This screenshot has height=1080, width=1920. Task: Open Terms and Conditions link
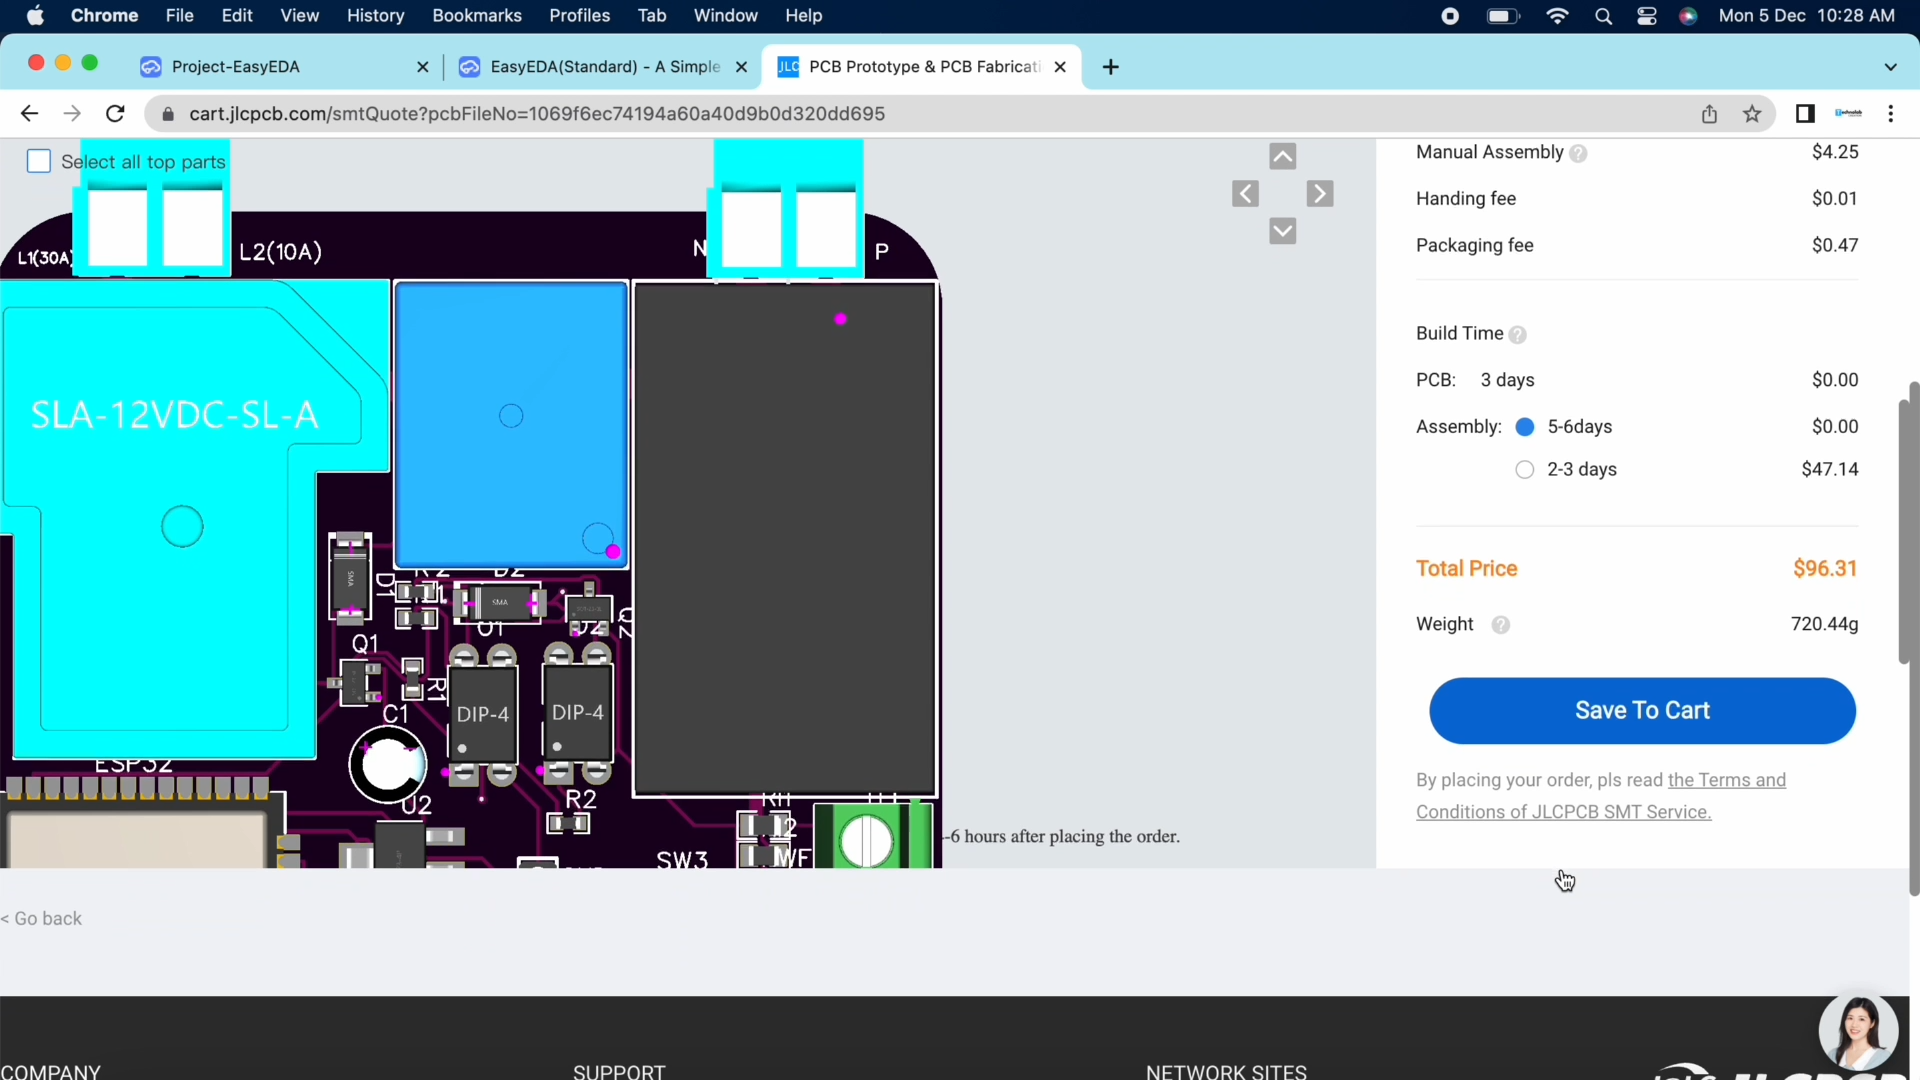pyautogui.click(x=1601, y=796)
